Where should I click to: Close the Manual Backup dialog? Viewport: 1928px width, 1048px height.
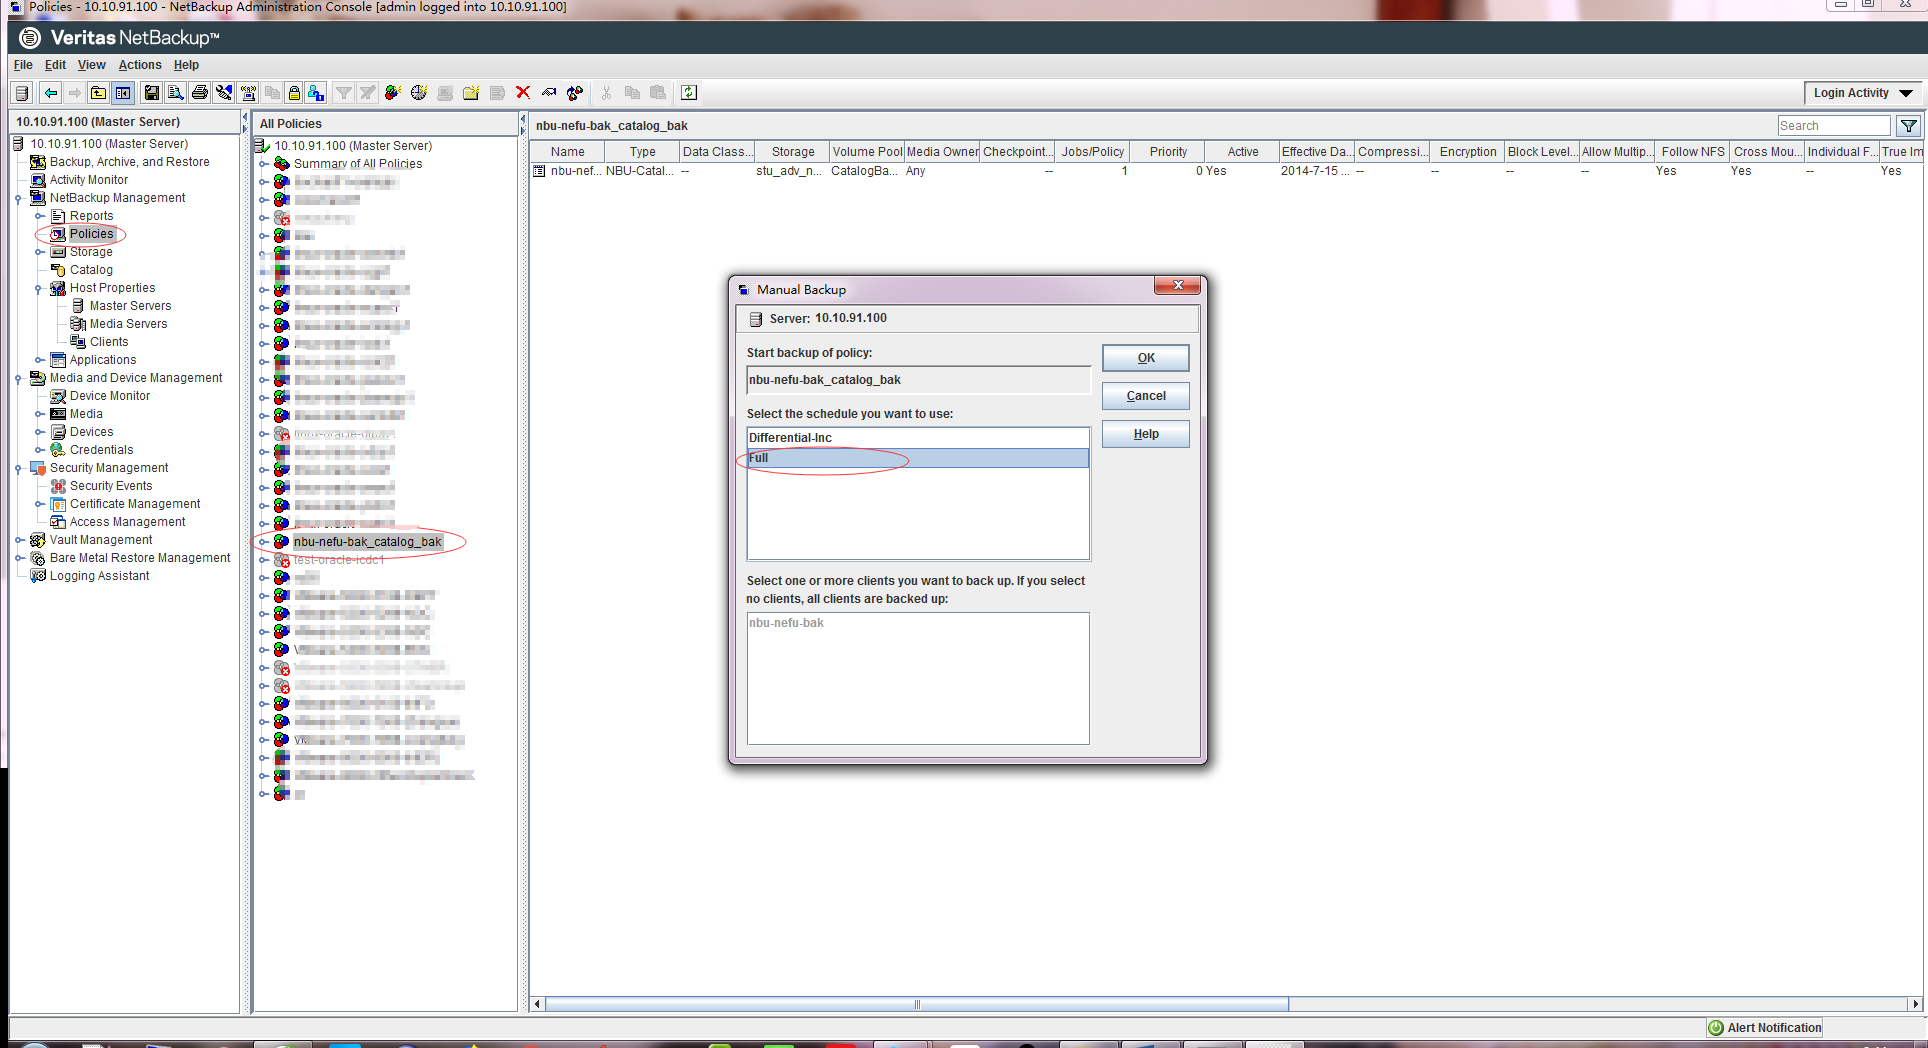click(1178, 286)
